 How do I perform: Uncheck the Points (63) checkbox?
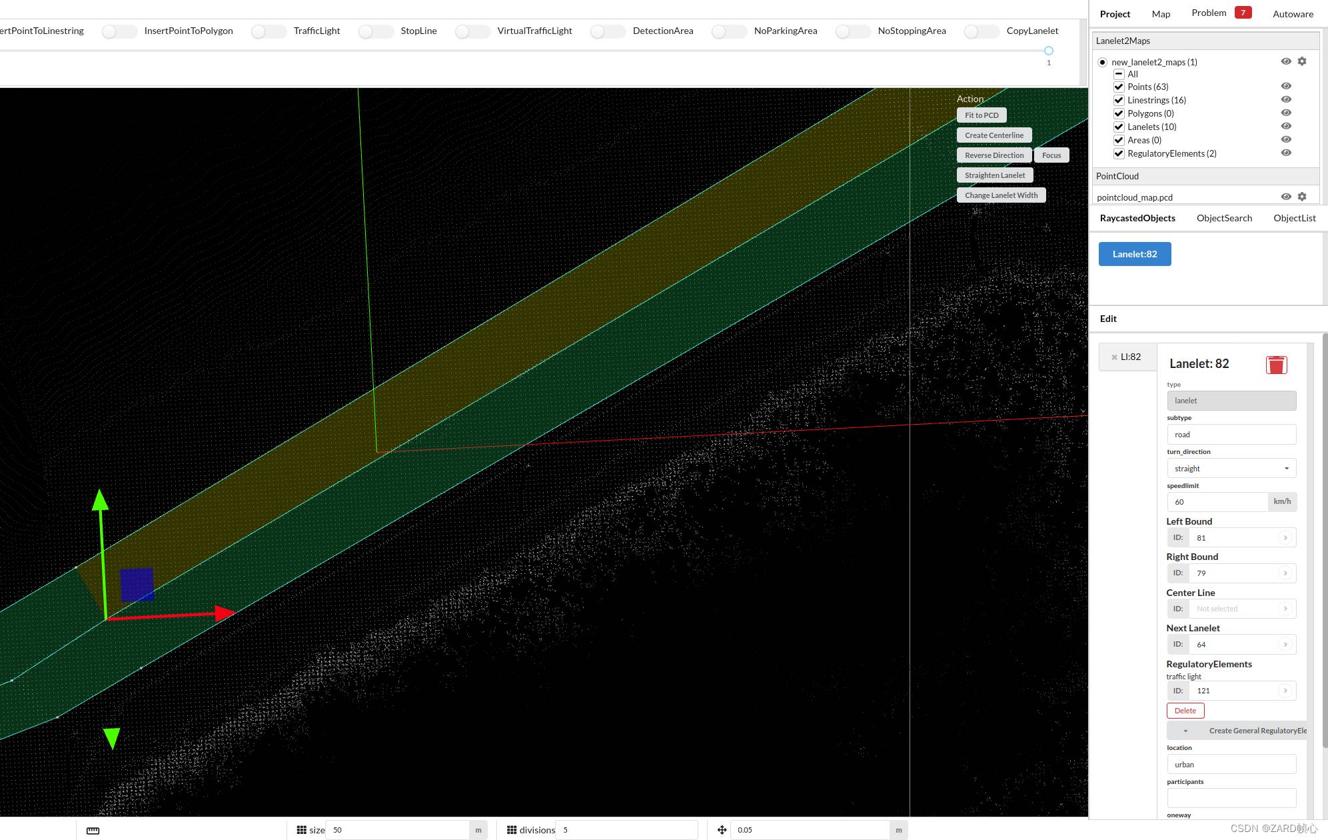click(1119, 87)
